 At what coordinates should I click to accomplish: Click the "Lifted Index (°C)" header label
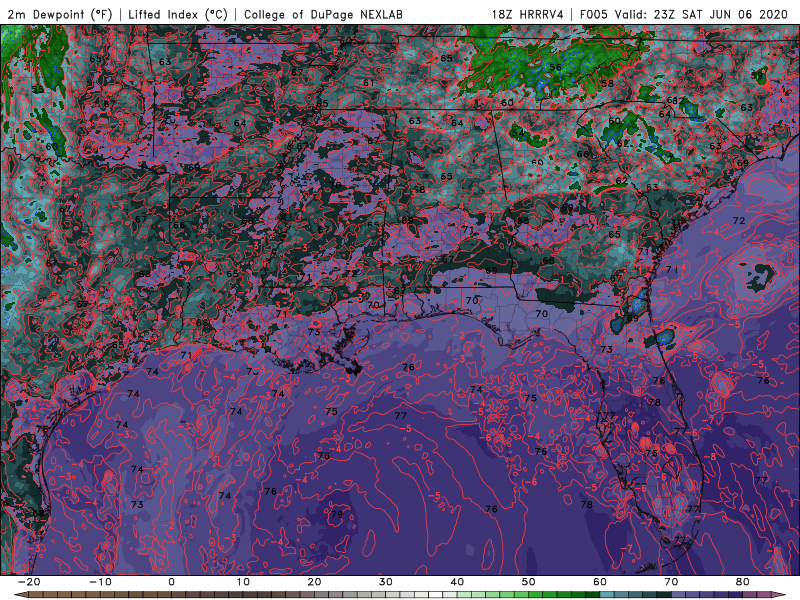point(178,14)
